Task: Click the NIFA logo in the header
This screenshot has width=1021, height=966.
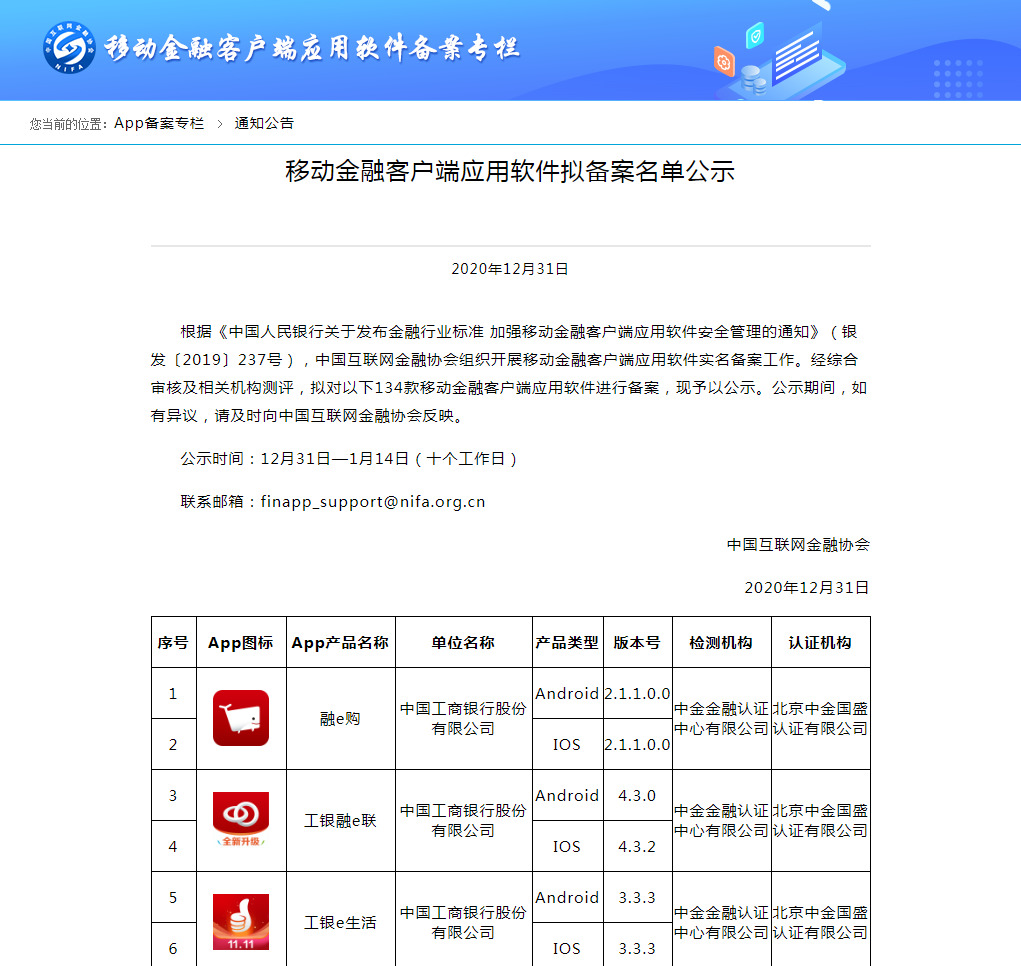Action: click(69, 47)
